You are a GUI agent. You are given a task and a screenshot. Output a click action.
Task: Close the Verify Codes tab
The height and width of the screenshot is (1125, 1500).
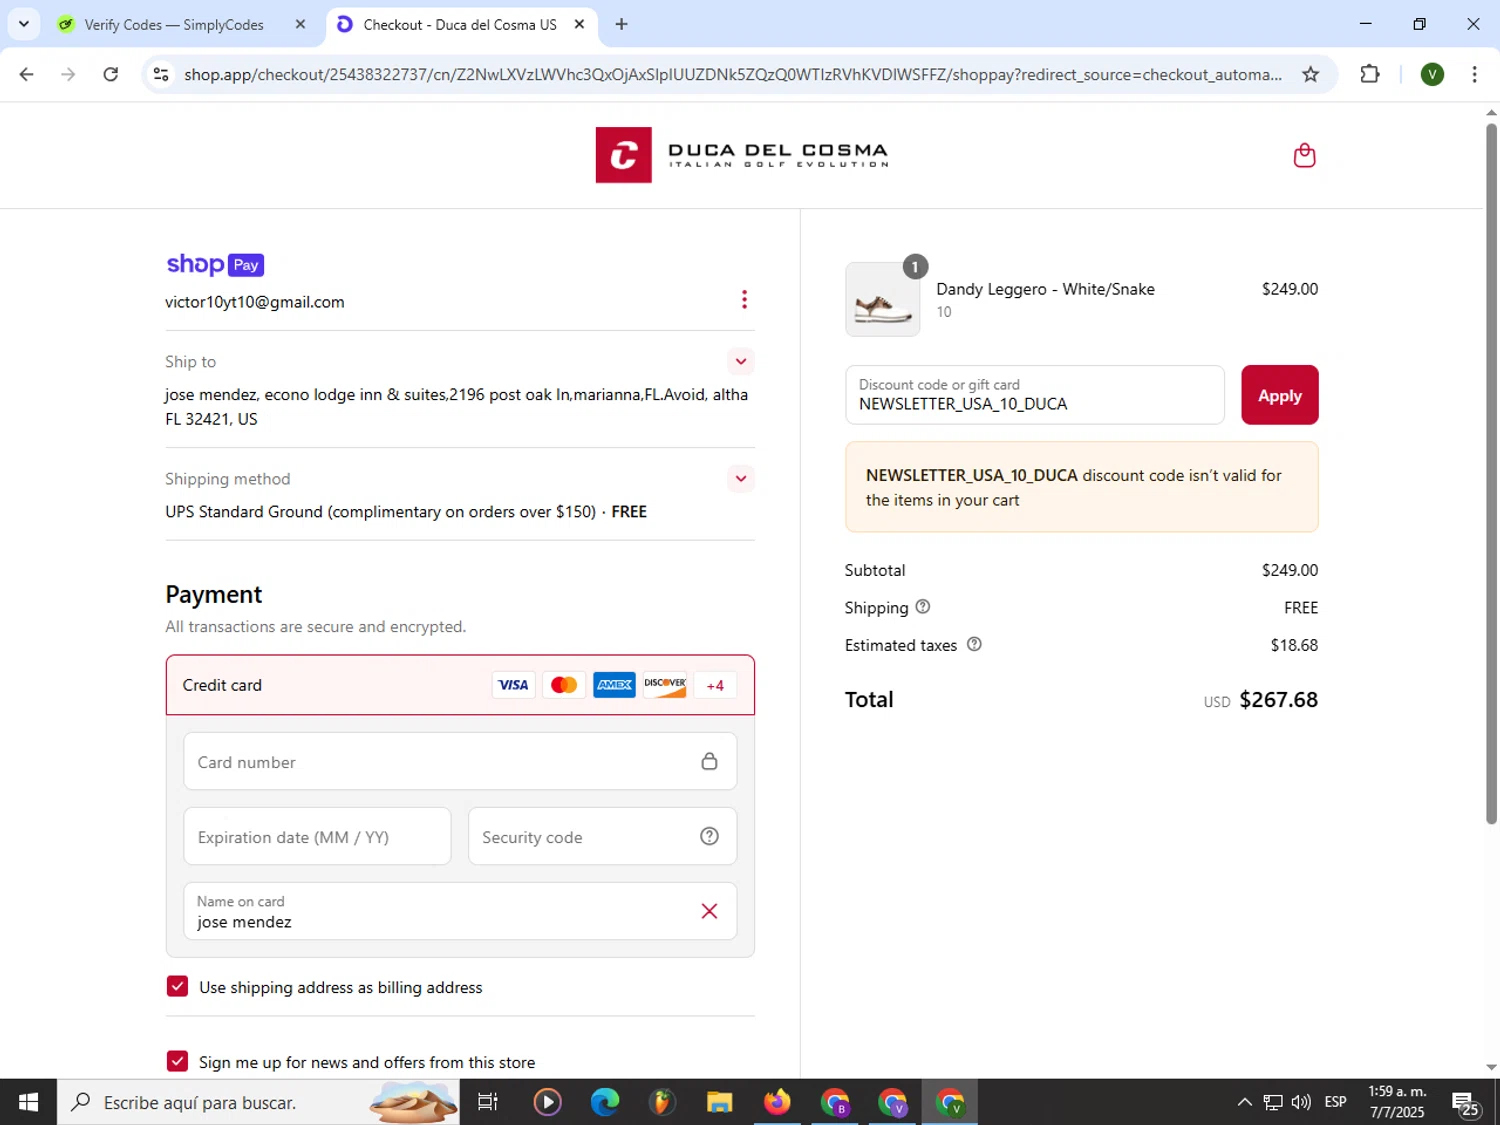click(x=300, y=24)
